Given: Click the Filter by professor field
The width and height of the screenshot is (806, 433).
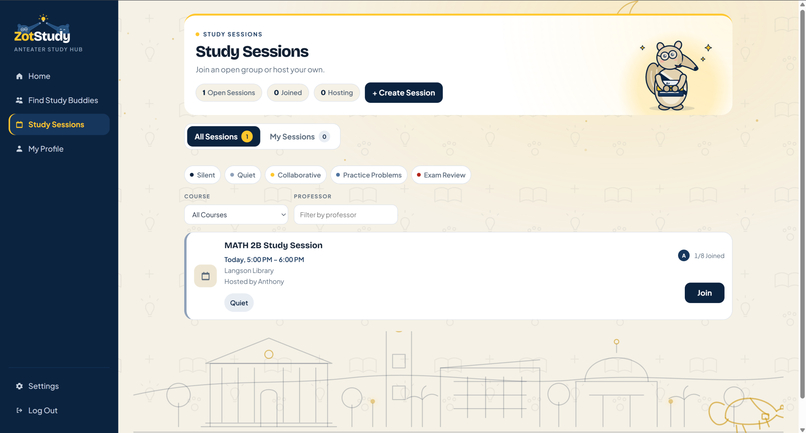Looking at the screenshot, I should coord(345,215).
